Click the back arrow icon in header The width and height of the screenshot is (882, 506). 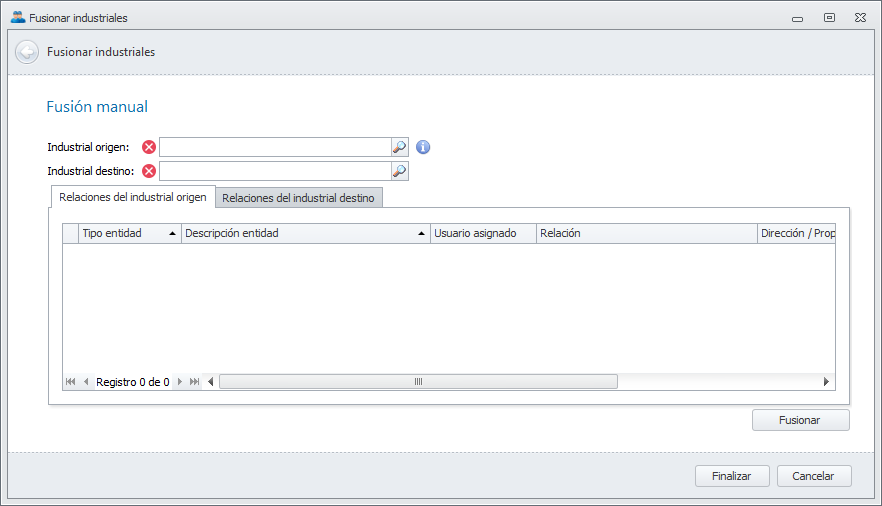point(27,52)
